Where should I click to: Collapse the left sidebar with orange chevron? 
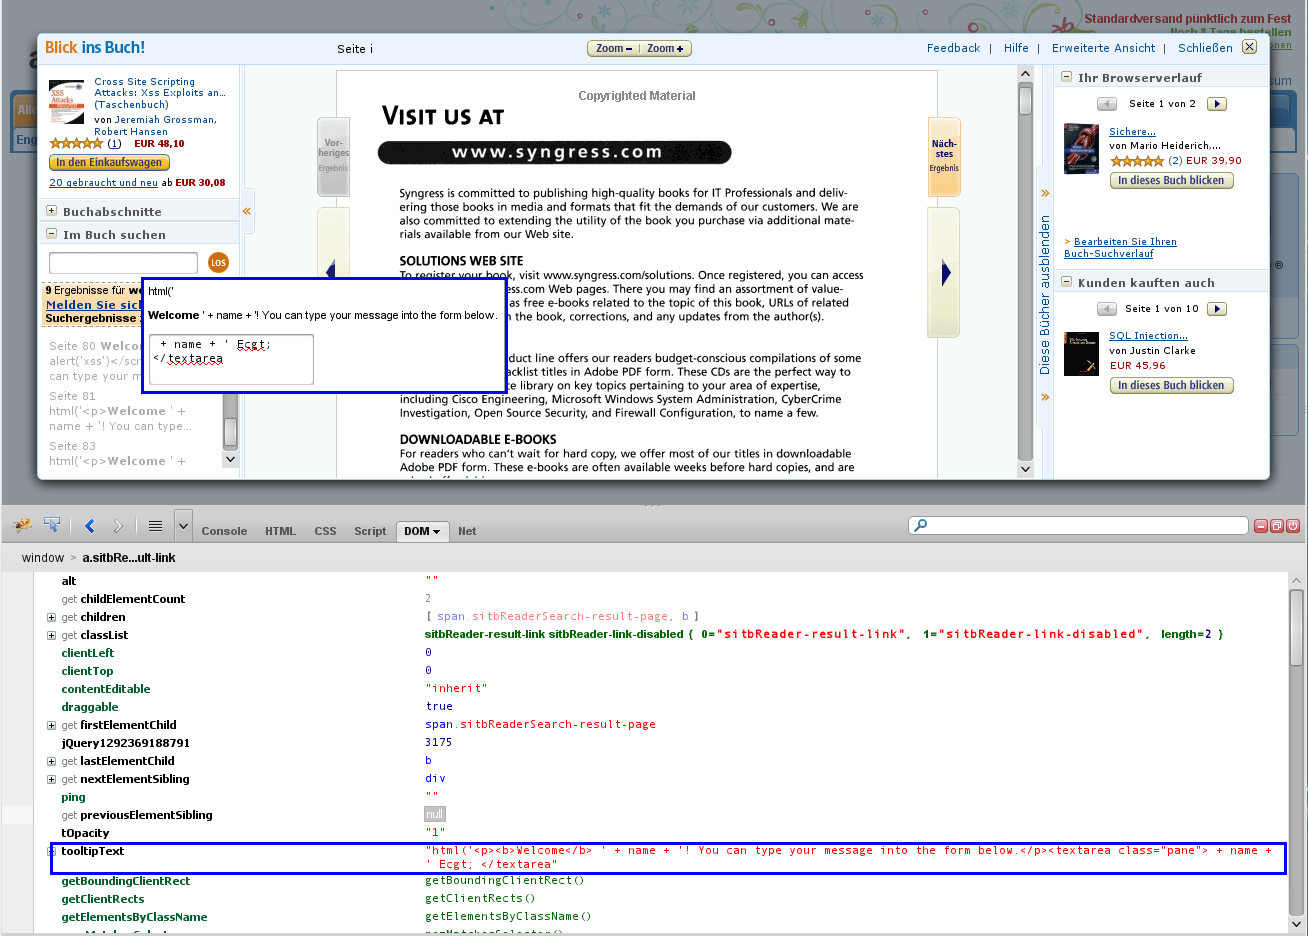tap(246, 211)
